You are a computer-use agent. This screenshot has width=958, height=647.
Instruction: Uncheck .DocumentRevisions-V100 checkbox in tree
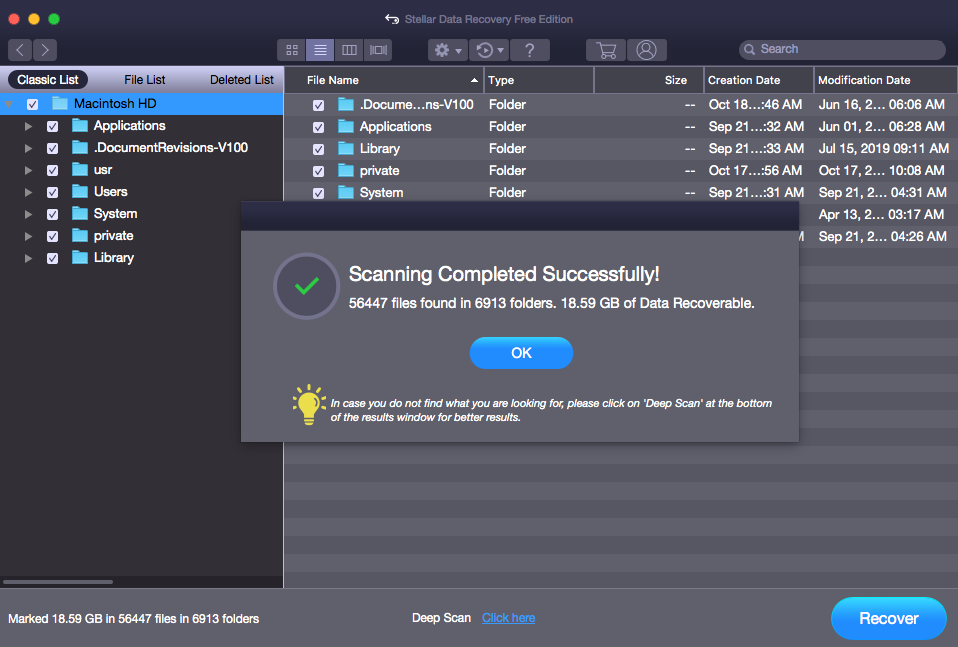[x=53, y=148]
